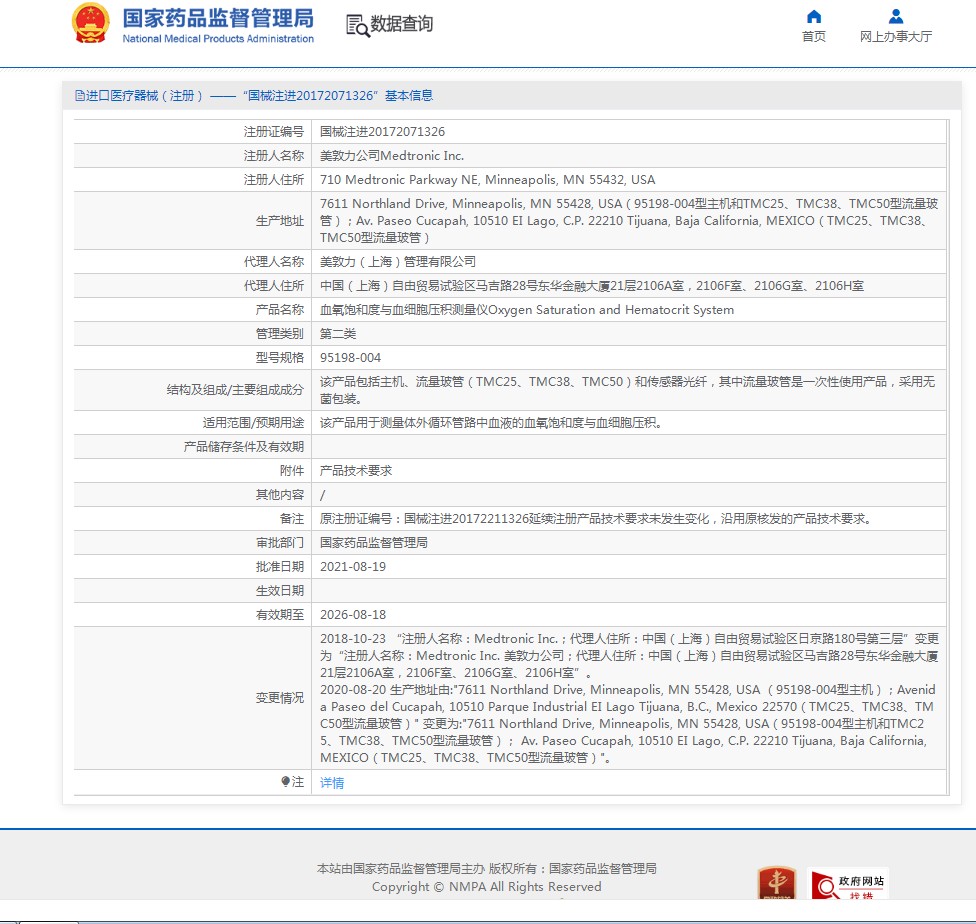Click the 数据查询 heading text
Screen dimensions: 976x924
click(x=401, y=24)
